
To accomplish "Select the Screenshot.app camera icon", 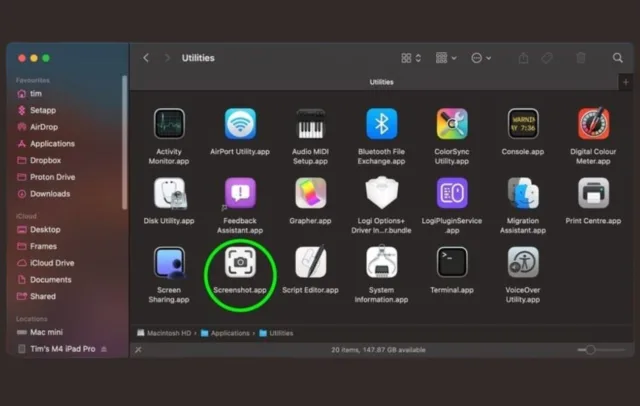I will click(240, 262).
